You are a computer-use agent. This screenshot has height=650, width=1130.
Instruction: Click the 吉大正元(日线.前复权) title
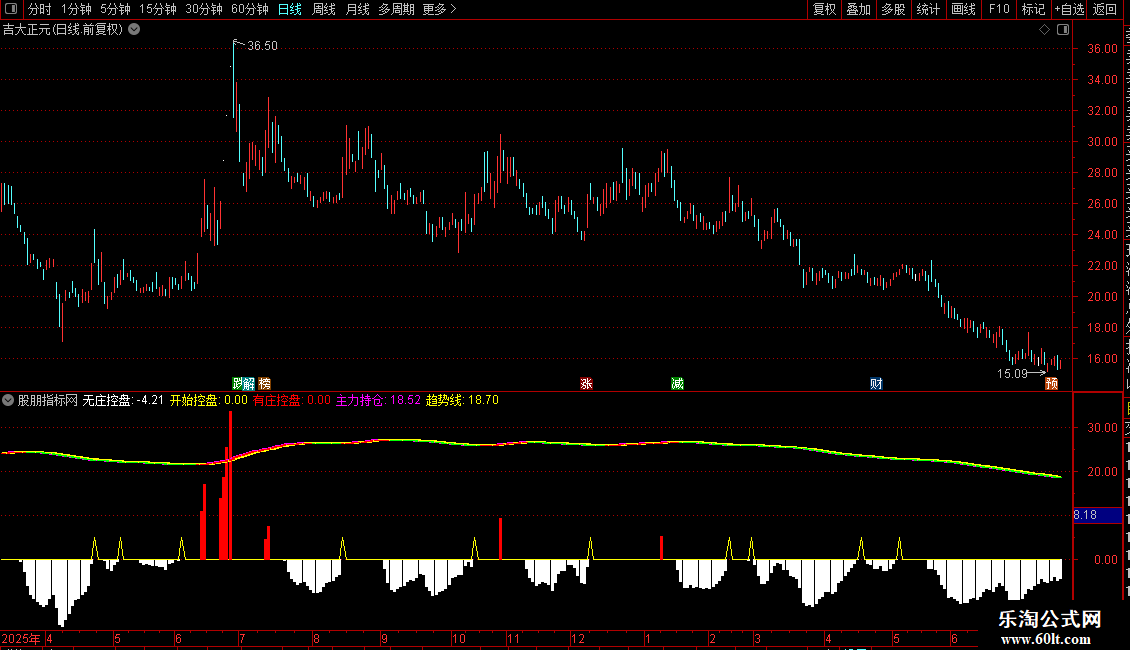pos(63,30)
